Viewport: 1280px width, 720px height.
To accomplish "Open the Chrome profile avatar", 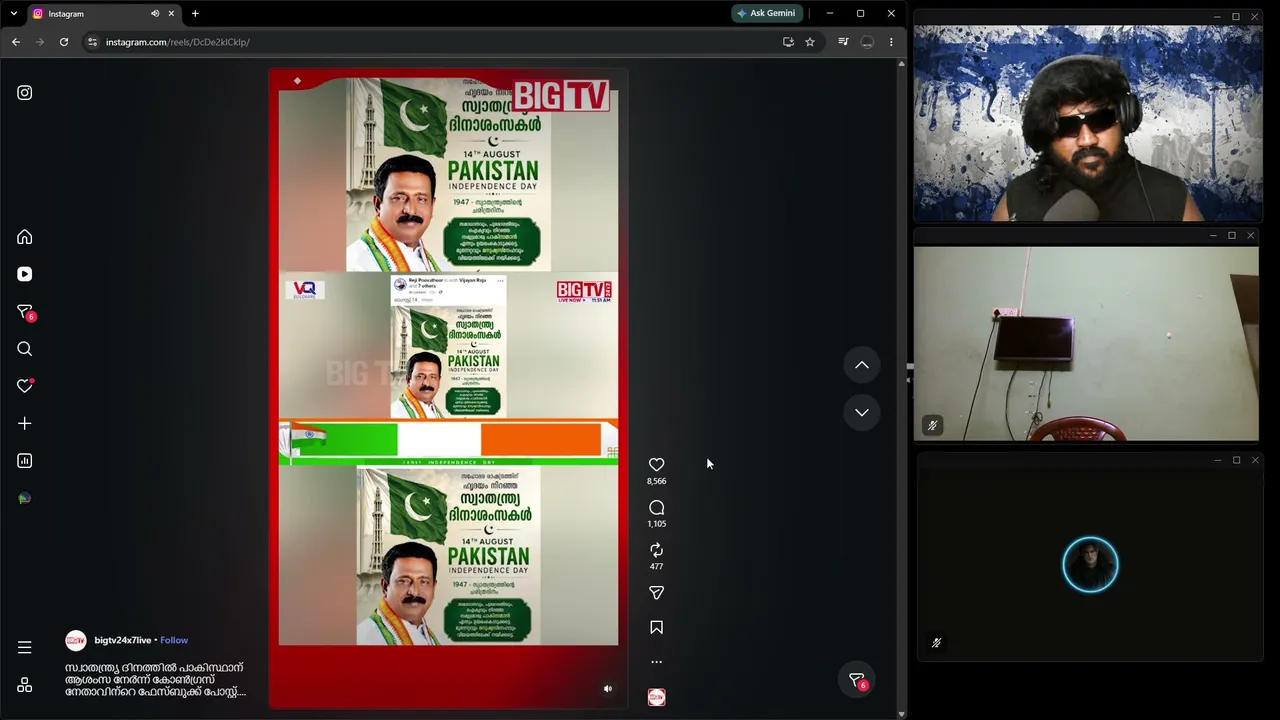I will (x=867, y=42).
